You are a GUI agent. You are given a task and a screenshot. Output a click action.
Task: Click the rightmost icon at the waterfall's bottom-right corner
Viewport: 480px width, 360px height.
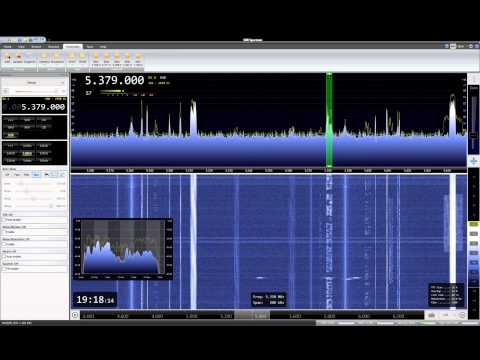click(462, 315)
